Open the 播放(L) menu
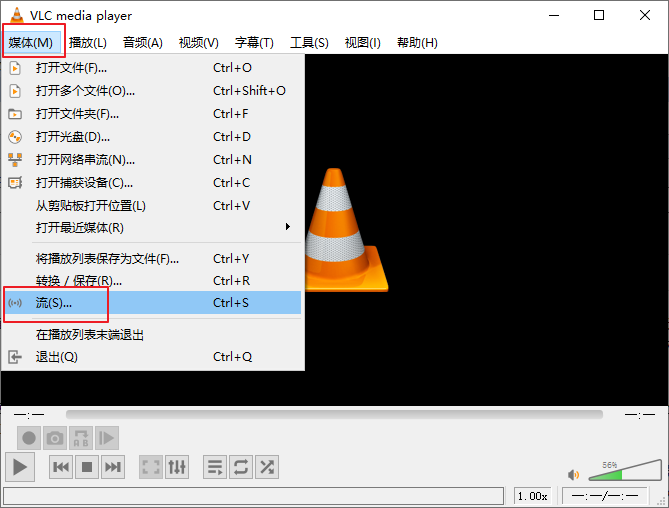The width and height of the screenshot is (669, 508). (x=87, y=43)
